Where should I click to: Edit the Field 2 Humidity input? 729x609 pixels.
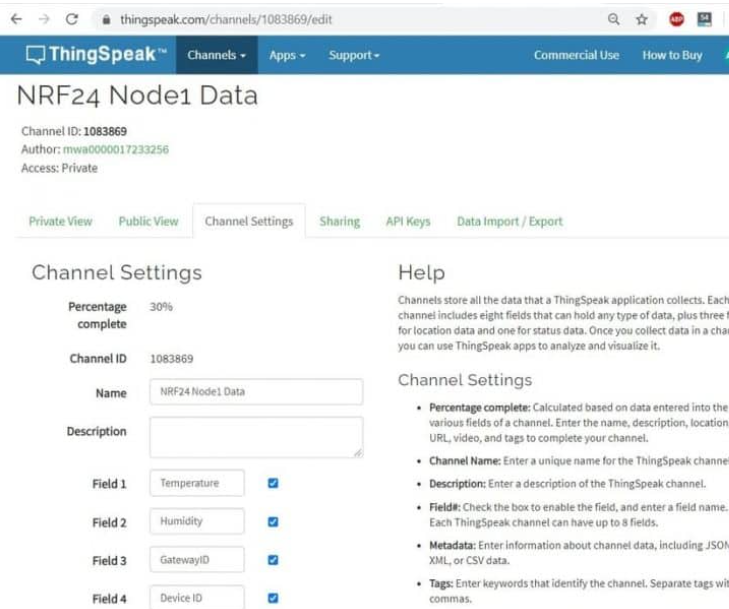point(197,521)
